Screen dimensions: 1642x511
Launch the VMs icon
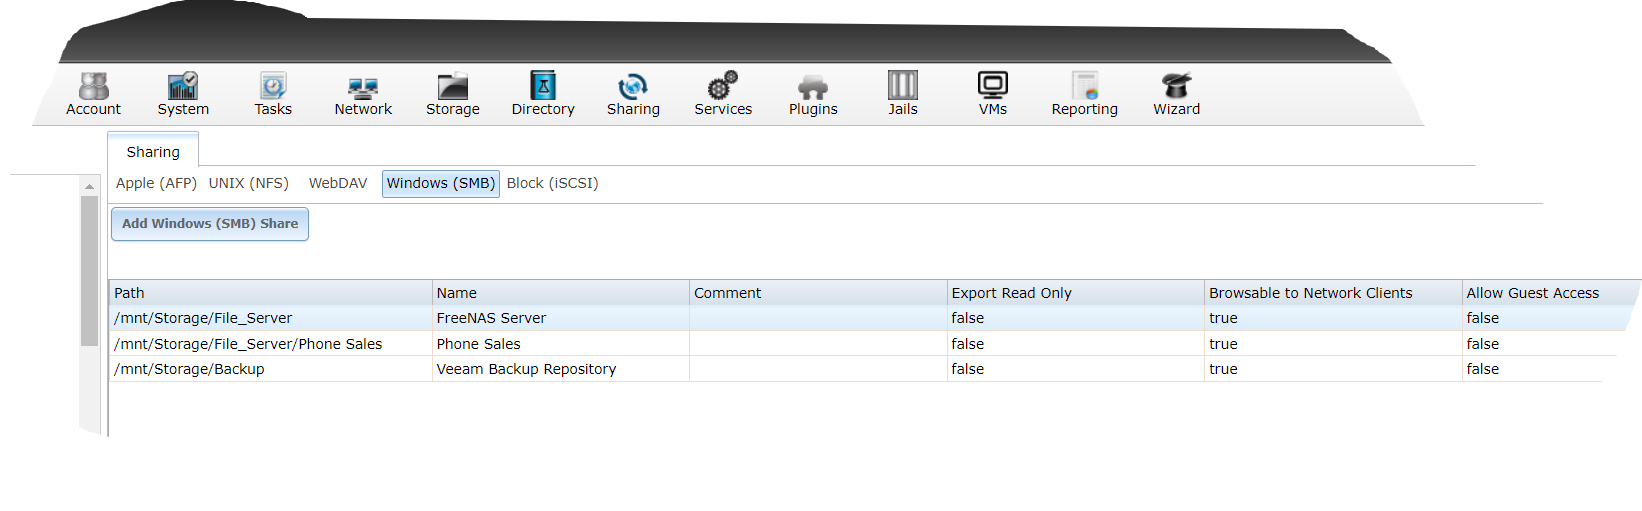pos(993,87)
